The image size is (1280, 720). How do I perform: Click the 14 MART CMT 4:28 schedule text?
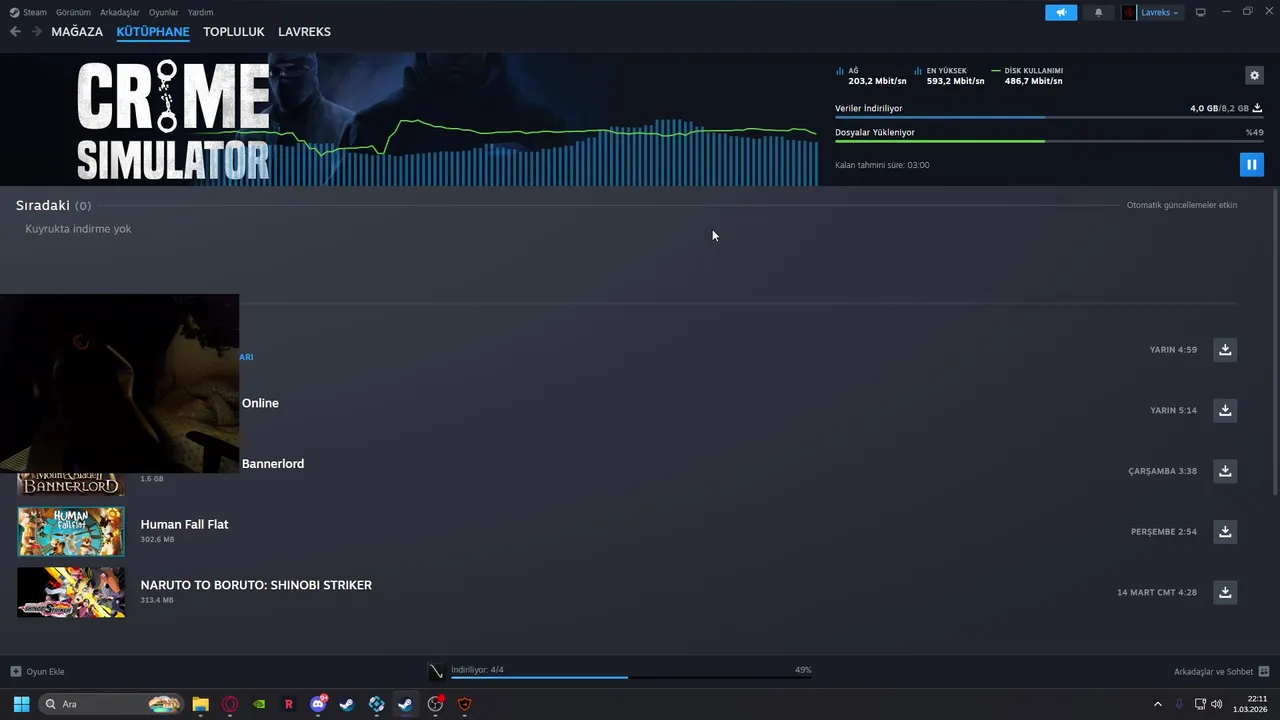1157,592
